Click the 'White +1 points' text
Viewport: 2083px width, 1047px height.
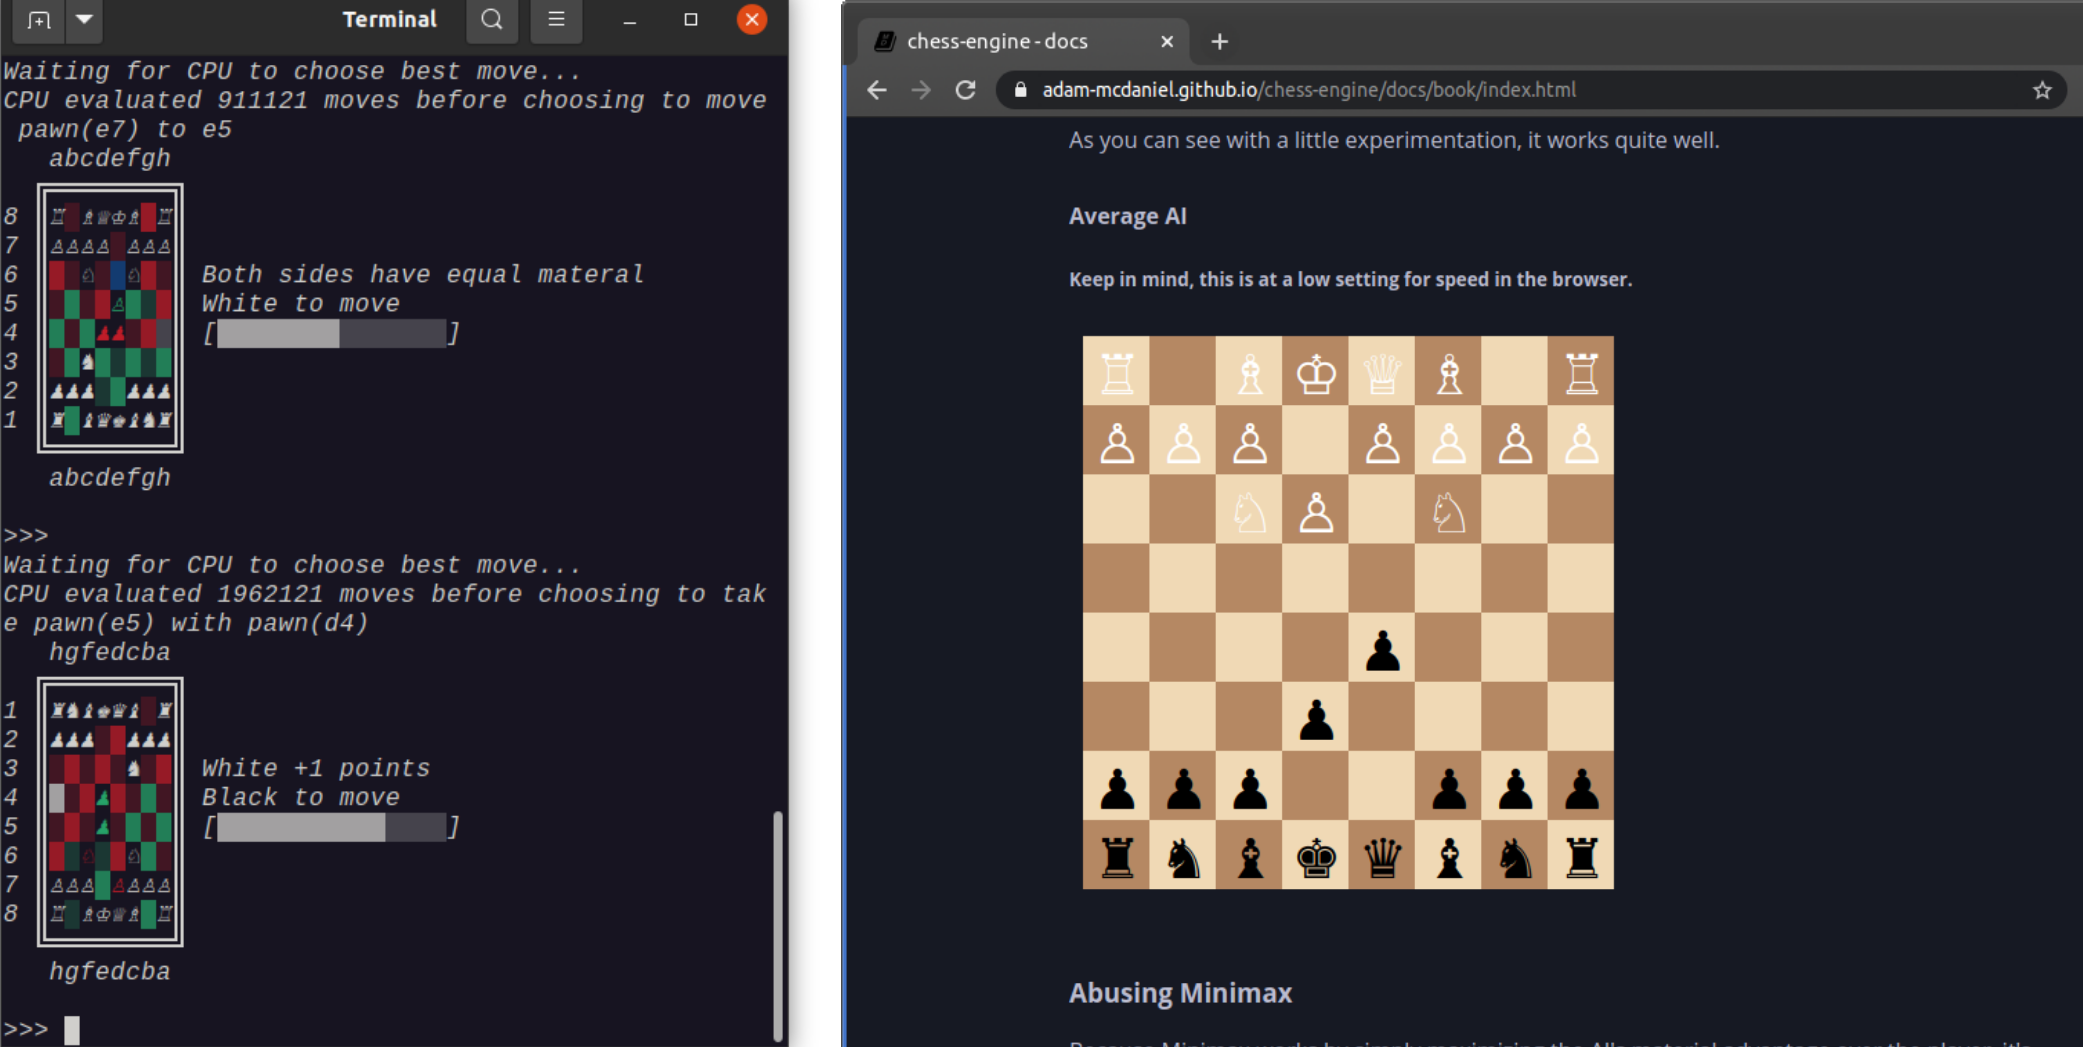[316, 768]
